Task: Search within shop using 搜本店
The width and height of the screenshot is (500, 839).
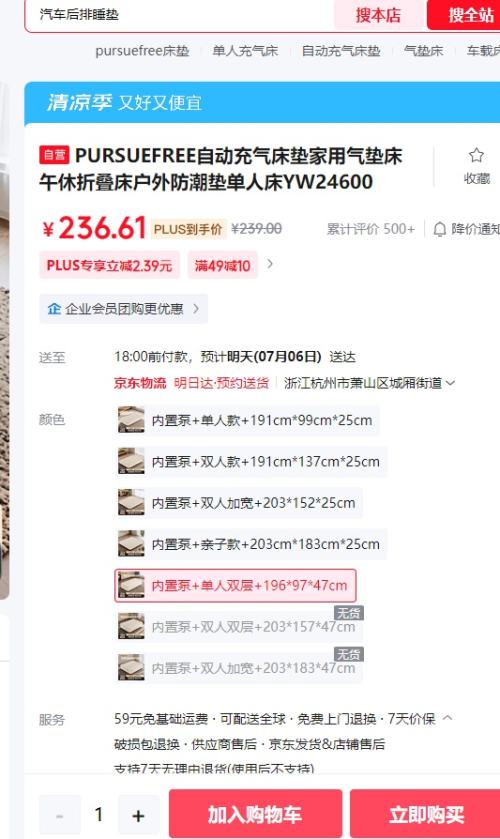Action: click(x=380, y=15)
